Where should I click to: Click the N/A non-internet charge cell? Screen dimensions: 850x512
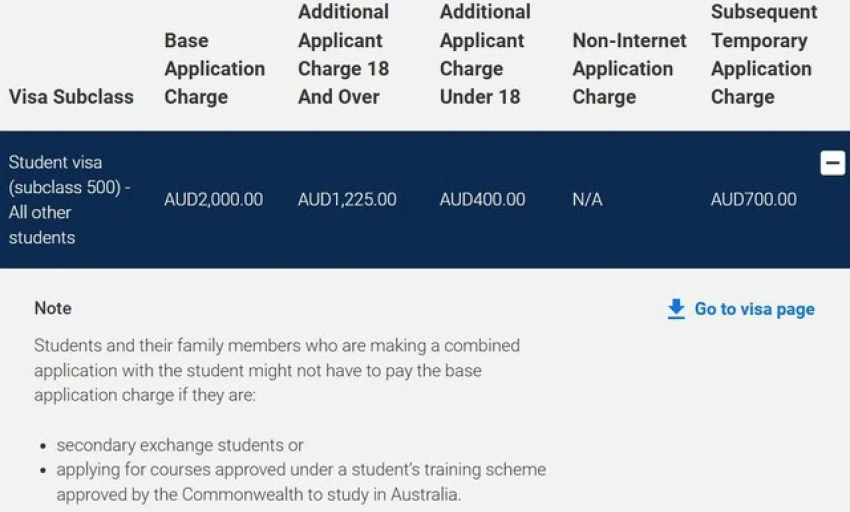coord(587,200)
